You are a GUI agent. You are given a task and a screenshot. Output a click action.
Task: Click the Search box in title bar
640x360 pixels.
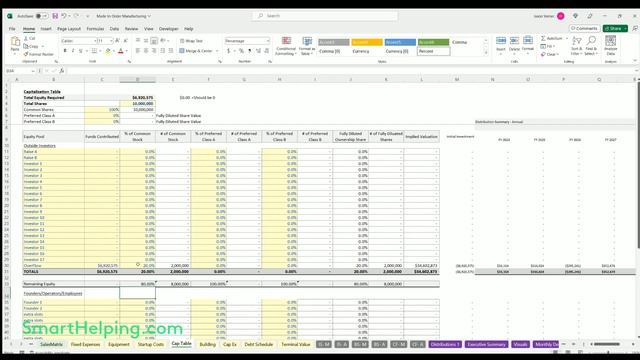click(325, 16)
